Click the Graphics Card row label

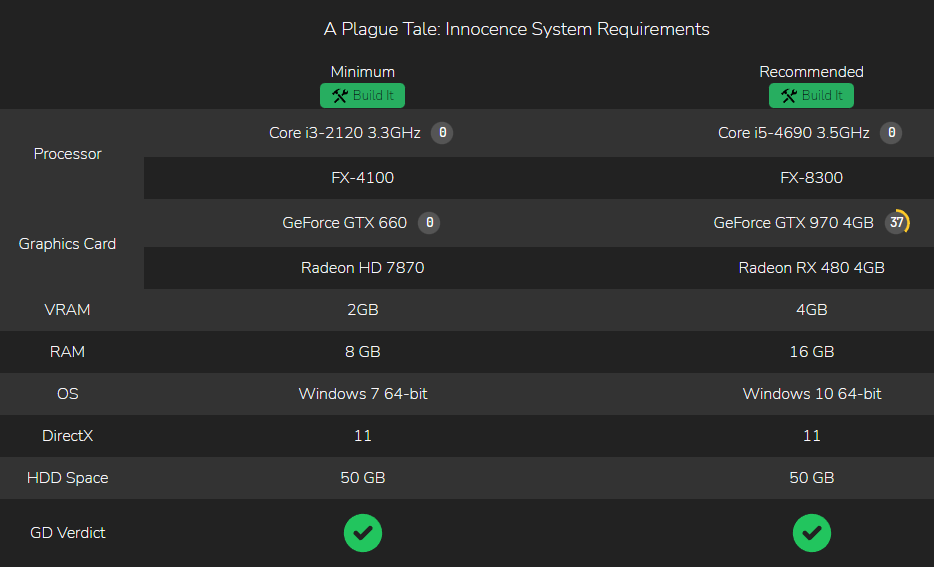67,244
